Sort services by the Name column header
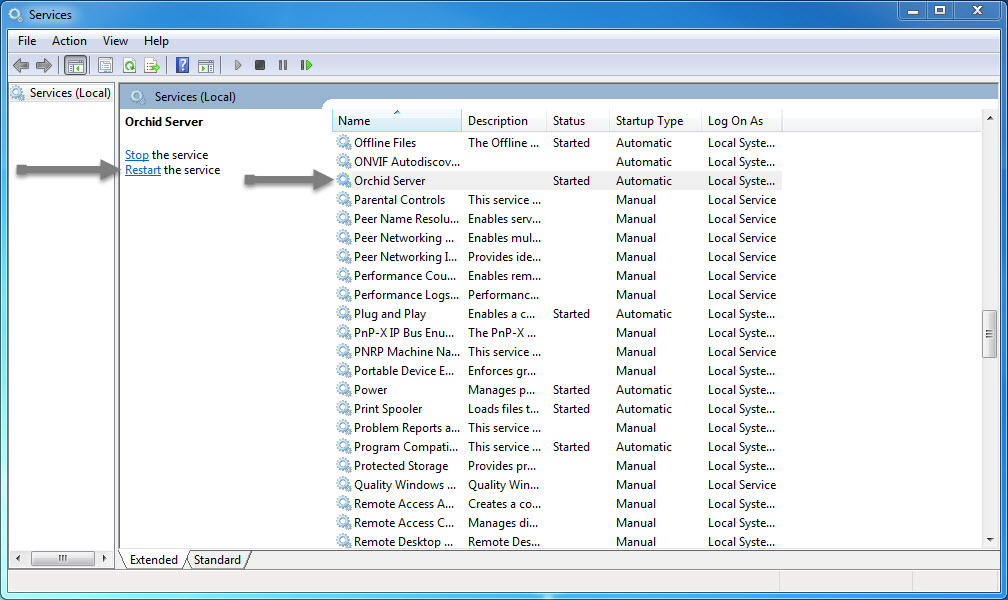This screenshot has width=1008, height=600. (397, 121)
